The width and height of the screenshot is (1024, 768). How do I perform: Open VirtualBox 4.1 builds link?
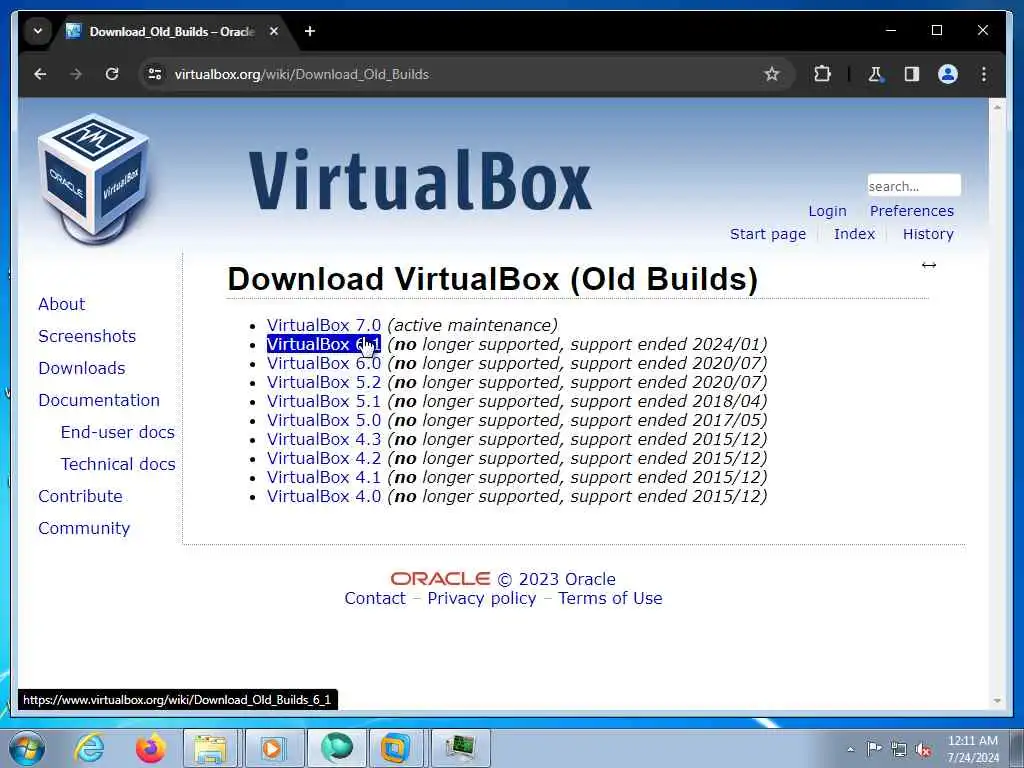tap(323, 477)
